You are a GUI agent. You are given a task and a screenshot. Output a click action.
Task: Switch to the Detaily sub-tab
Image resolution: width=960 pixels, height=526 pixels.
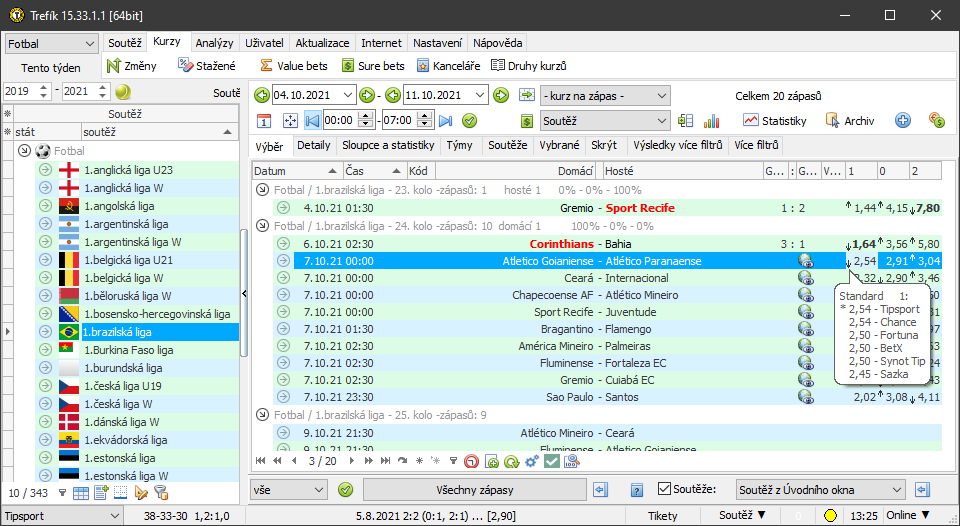point(313,145)
